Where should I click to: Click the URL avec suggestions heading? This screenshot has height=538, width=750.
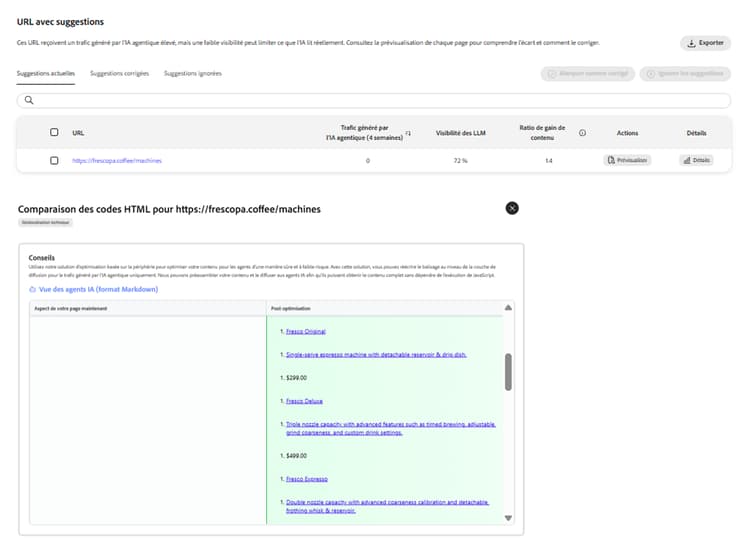point(60,22)
